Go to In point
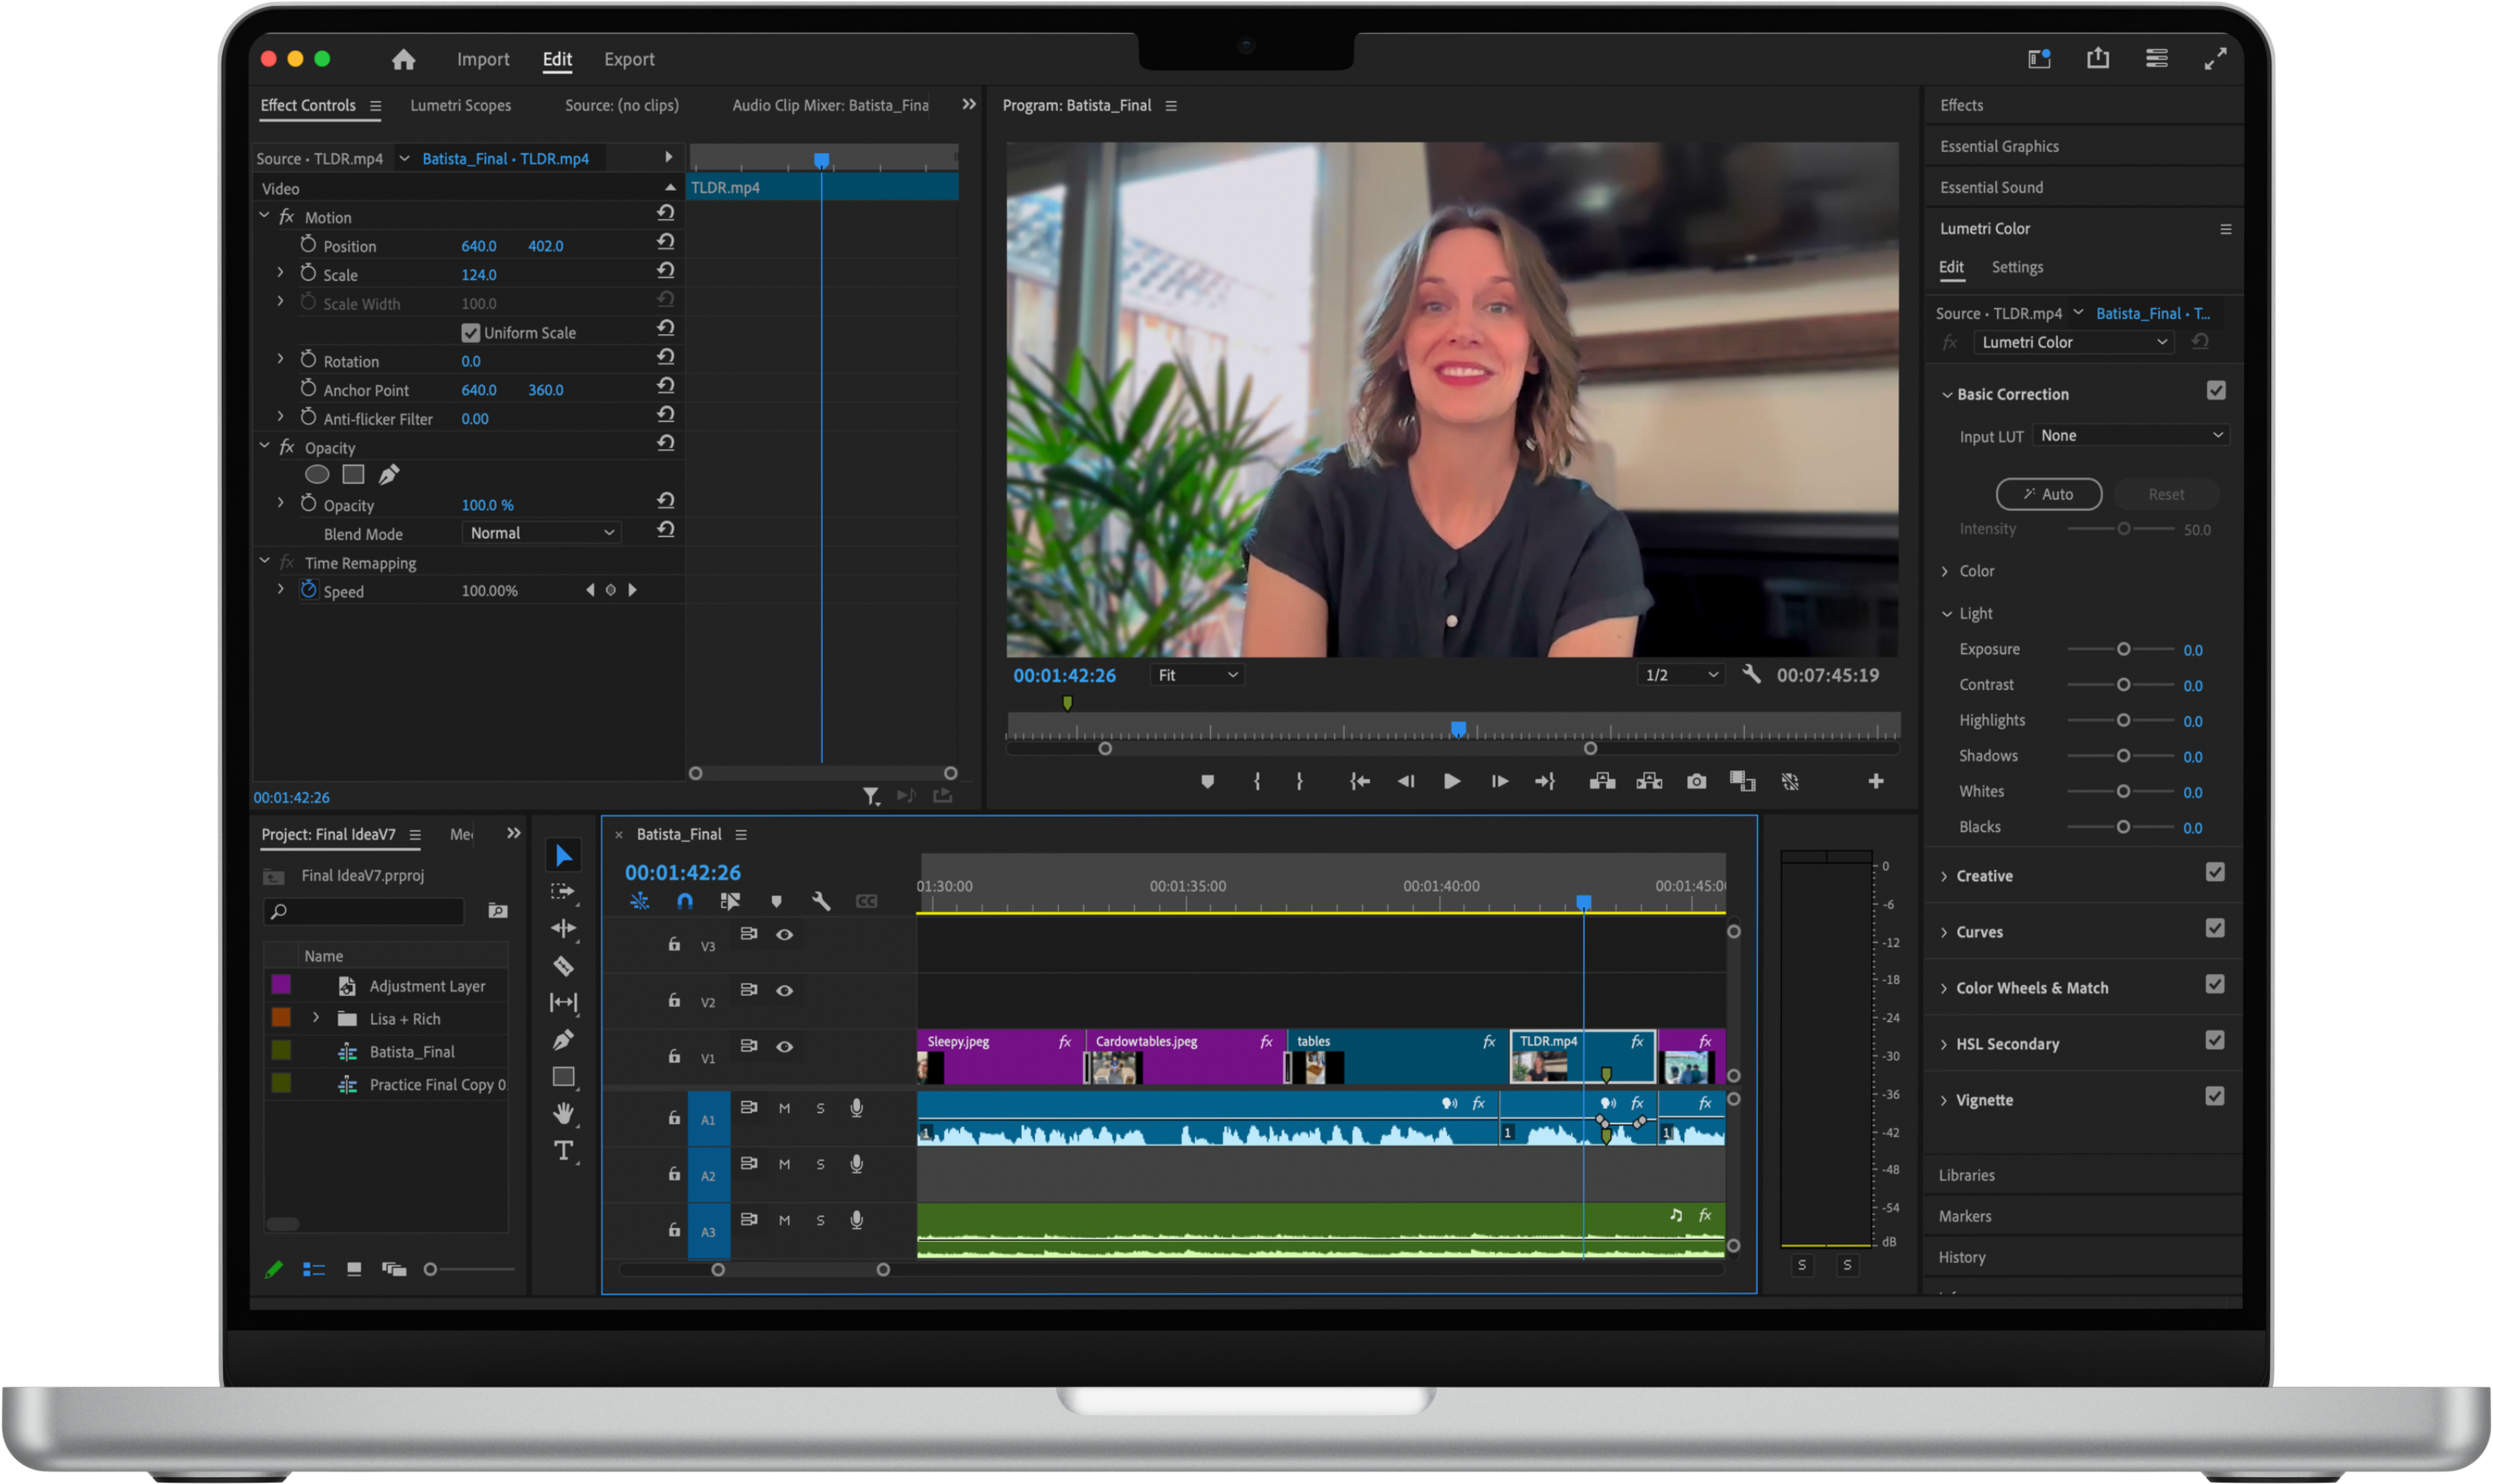Image resolution: width=2493 pixels, height=1484 pixels. (1359, 781)
